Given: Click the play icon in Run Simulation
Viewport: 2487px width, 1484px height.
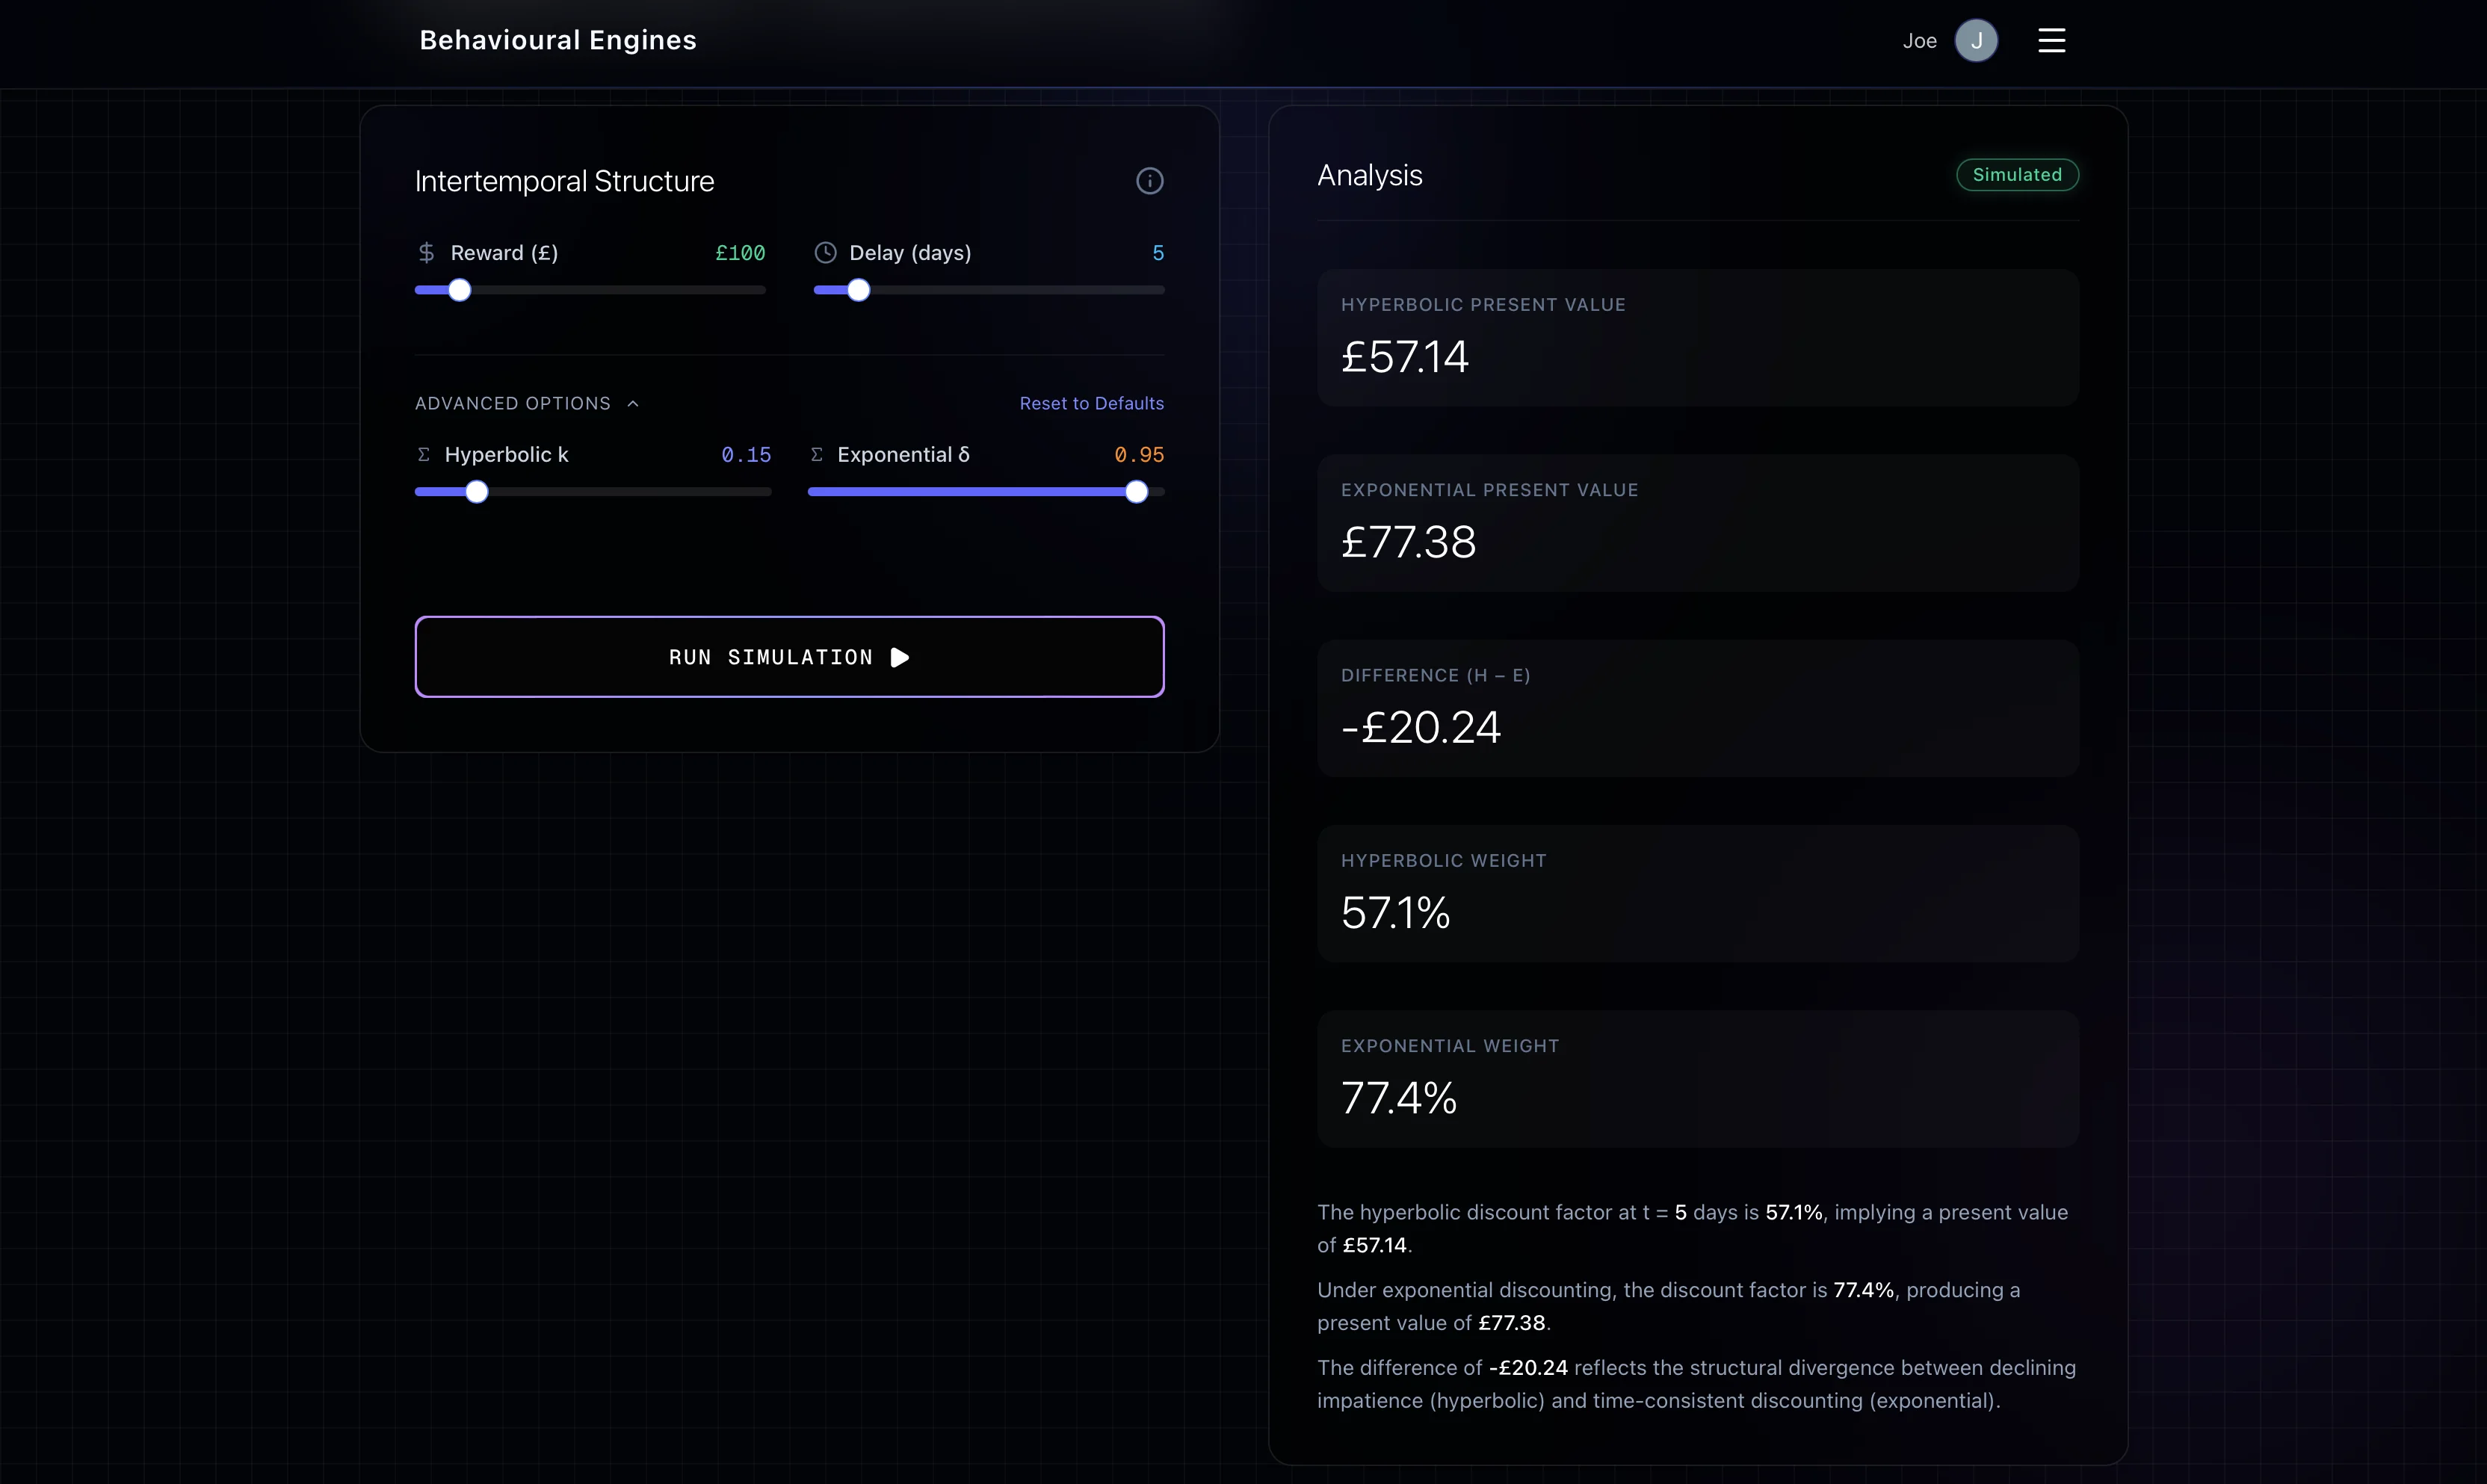Looking at the screenshot, I should click(x=899, y=658).
